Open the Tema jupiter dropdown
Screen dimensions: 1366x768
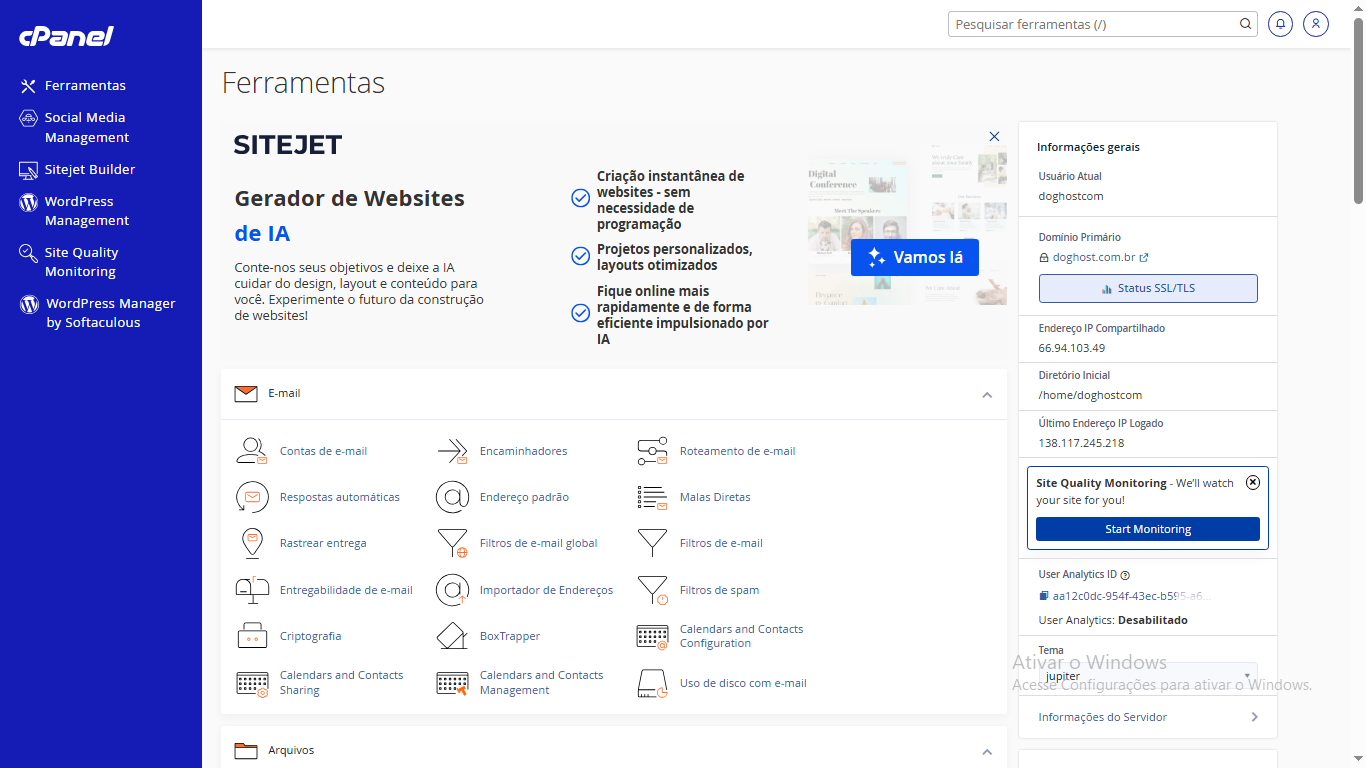(x=1147, y=676)
